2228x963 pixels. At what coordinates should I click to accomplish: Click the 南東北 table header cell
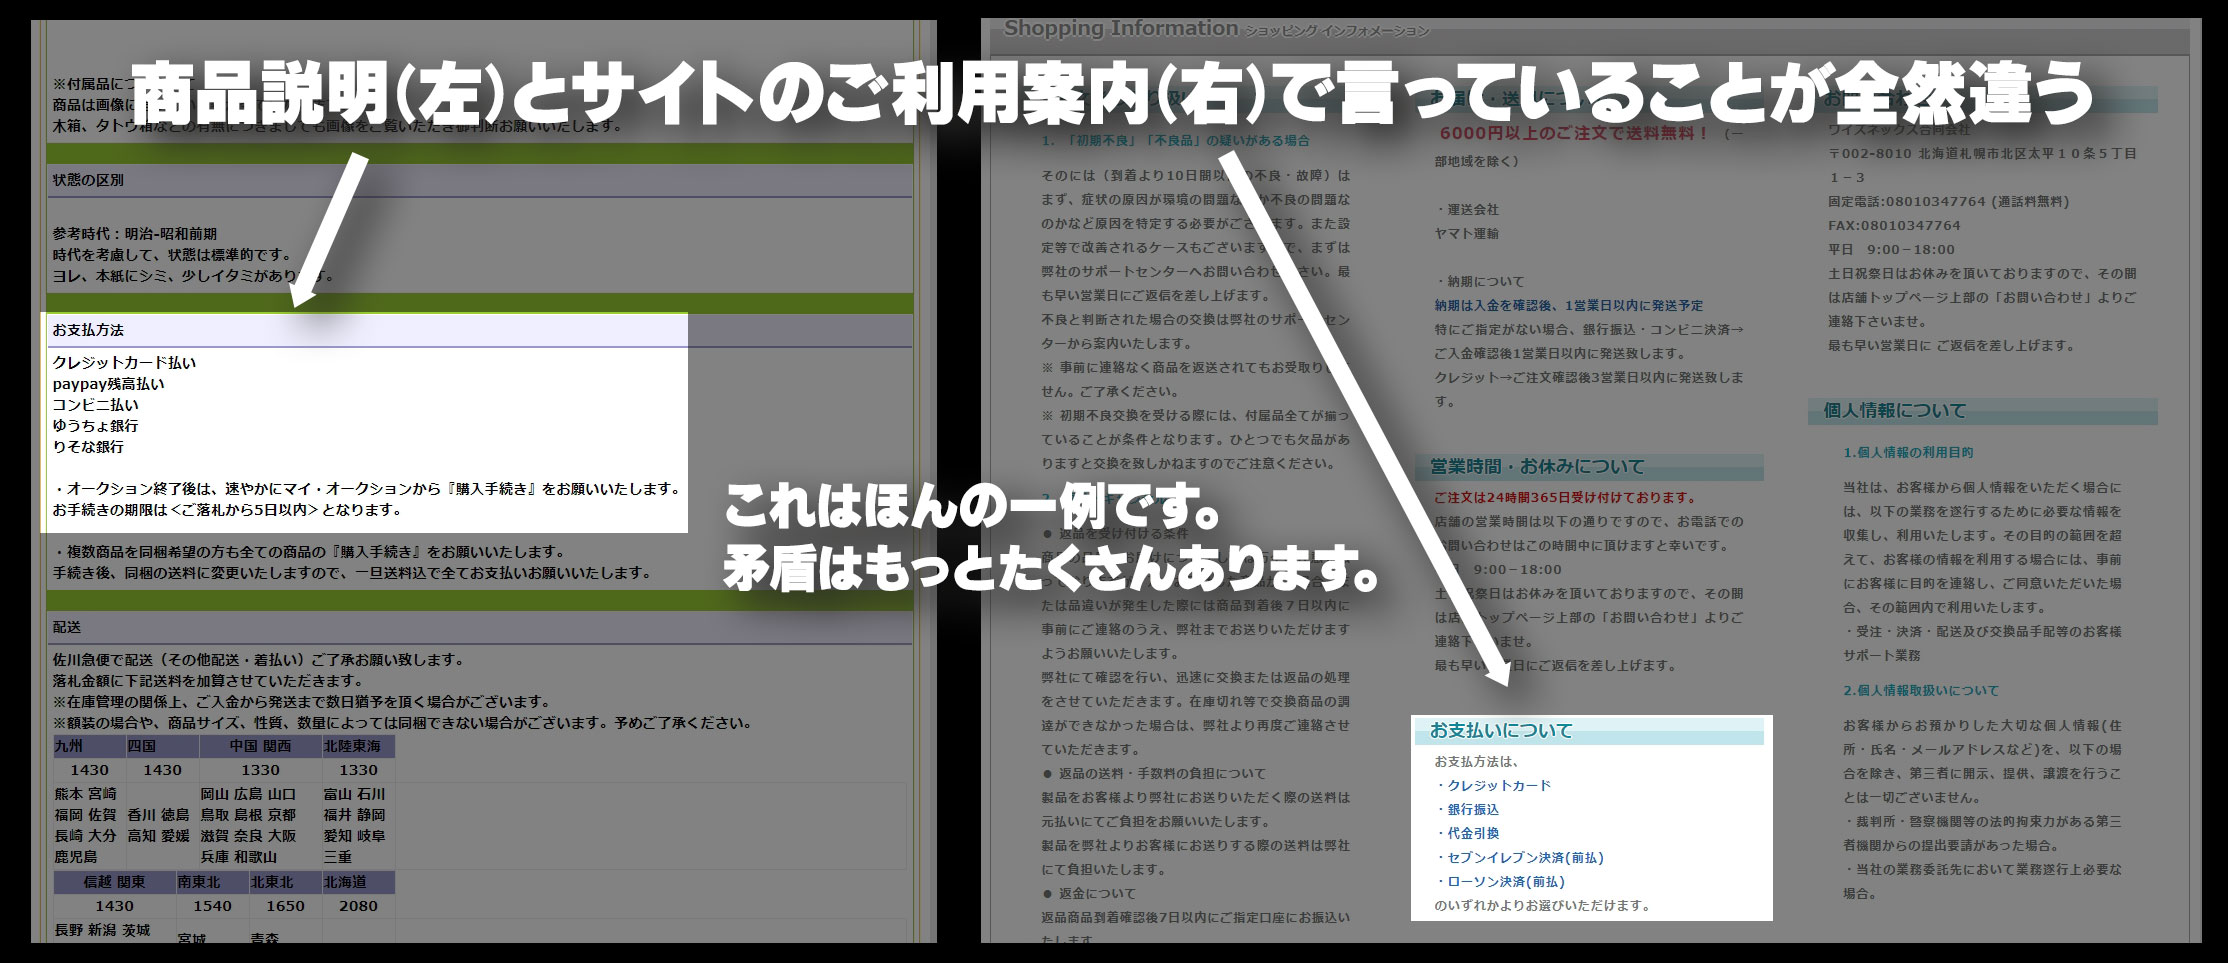(212, 882)
